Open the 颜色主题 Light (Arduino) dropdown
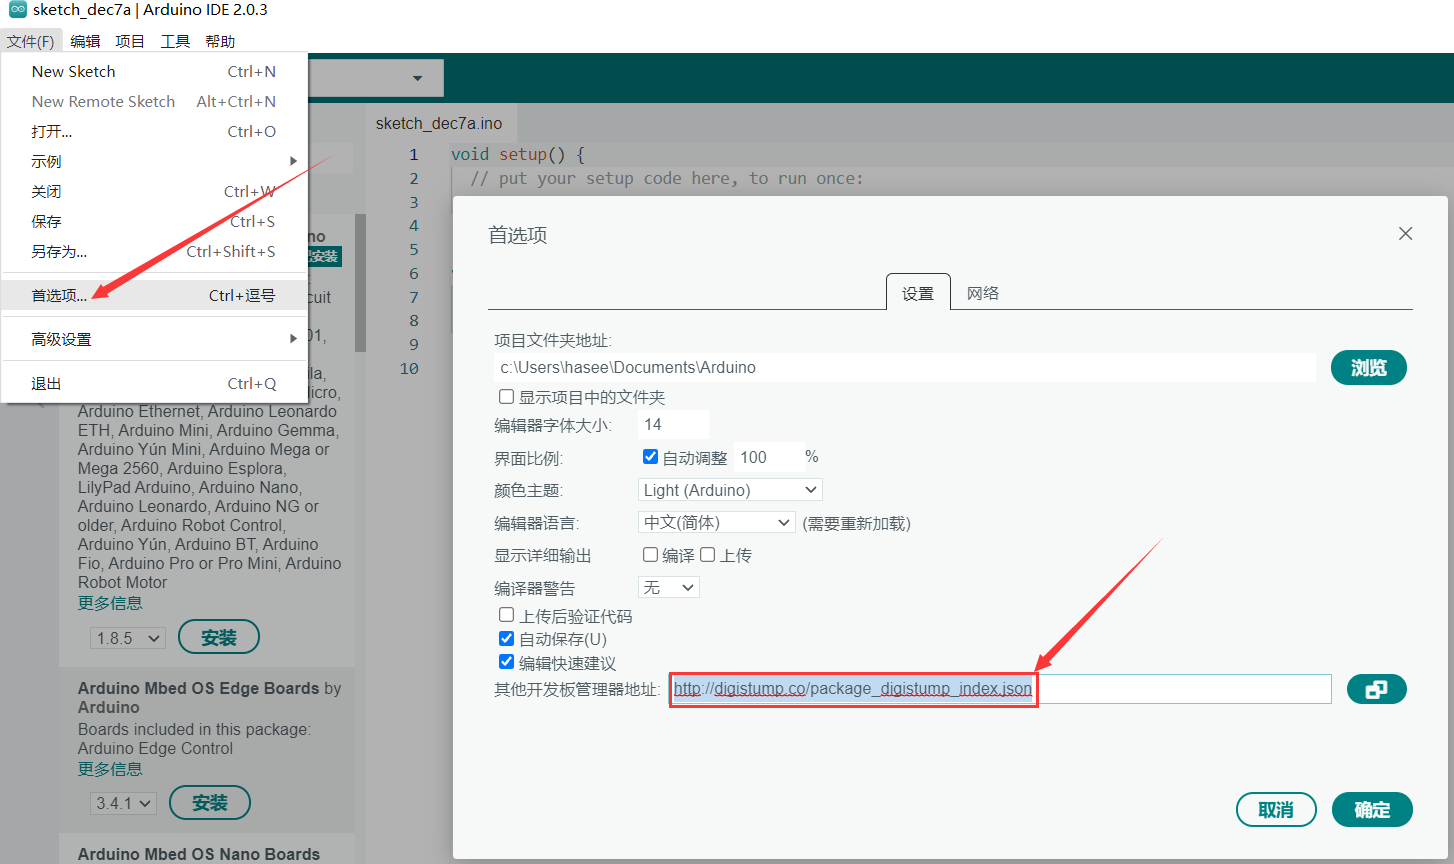This screenshot has height=864, width=1454. pyautogui.click(x=730, y=490)
